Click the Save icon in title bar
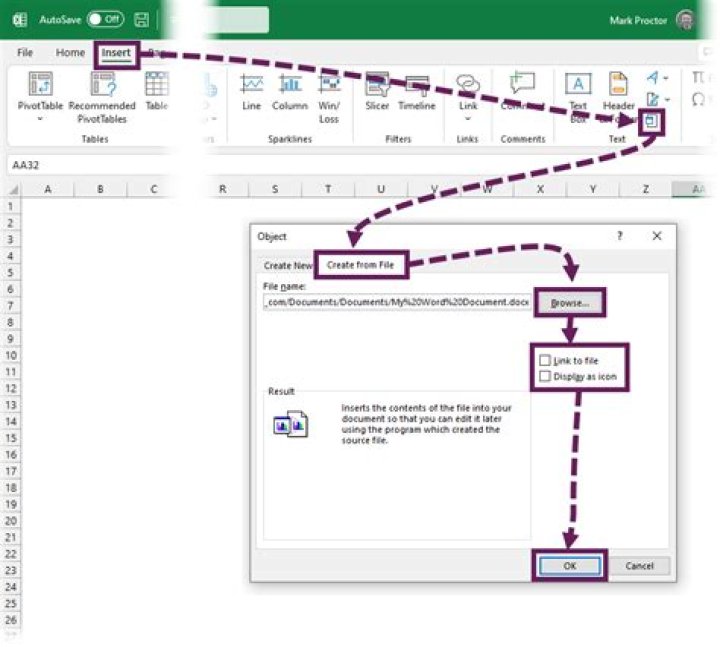This screenshot has height=647, width=720. pyautogui.click(x=141, y=20)
